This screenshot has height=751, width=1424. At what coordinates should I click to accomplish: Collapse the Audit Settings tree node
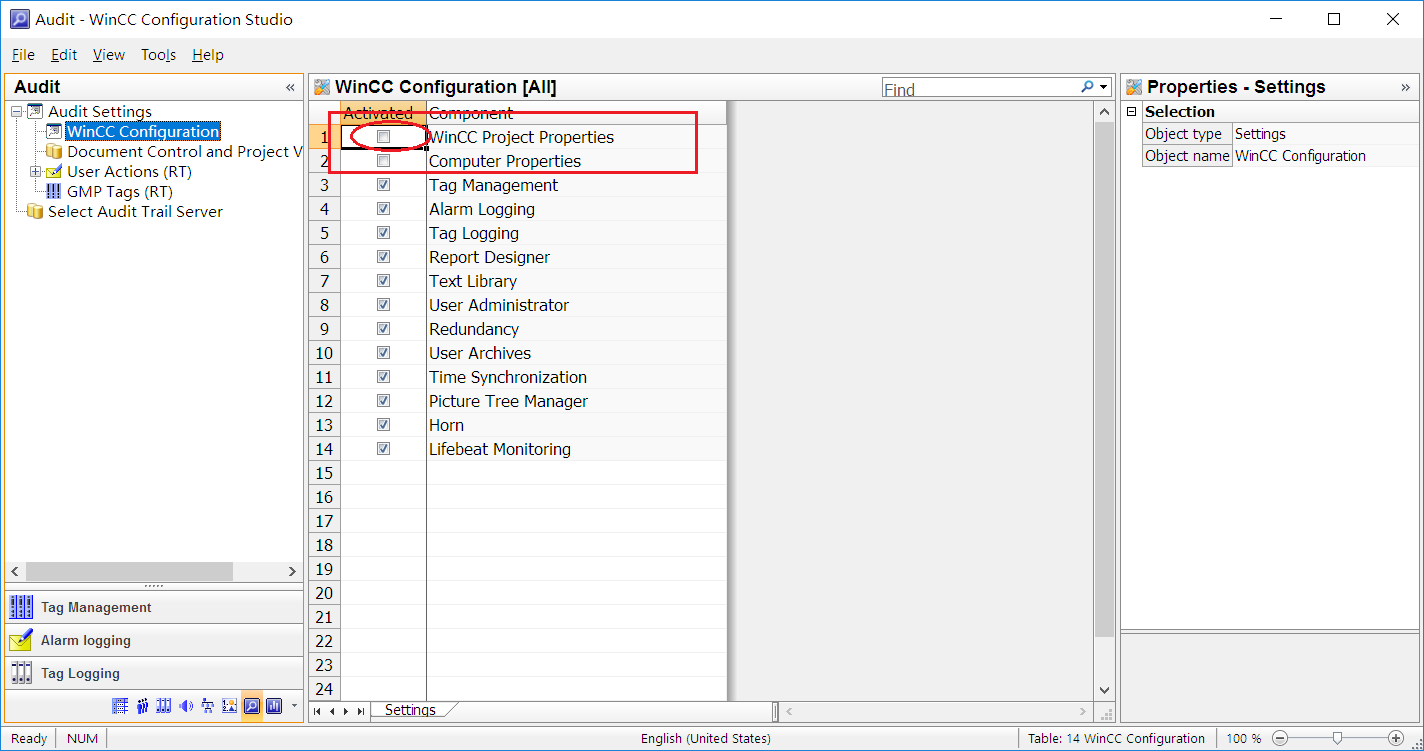pyautogui.click(x=16, y=111)
